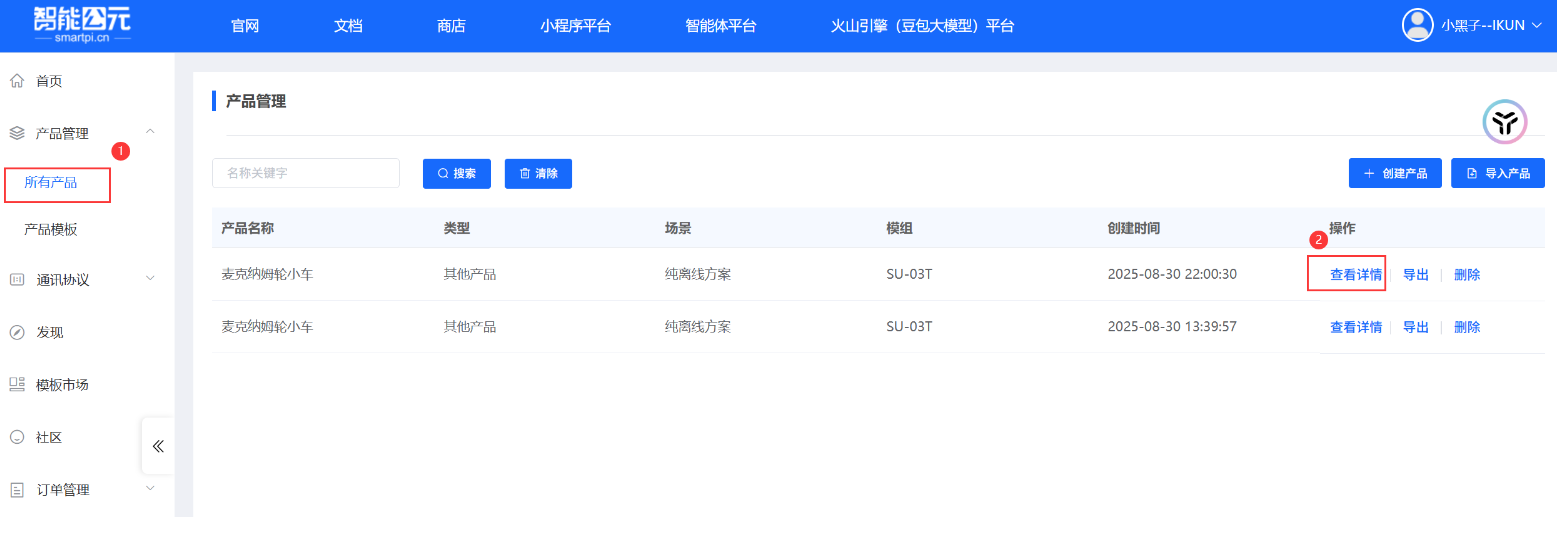
Task: Click the 2025-08-30 22:00:30 cell
Action: 1172,274
